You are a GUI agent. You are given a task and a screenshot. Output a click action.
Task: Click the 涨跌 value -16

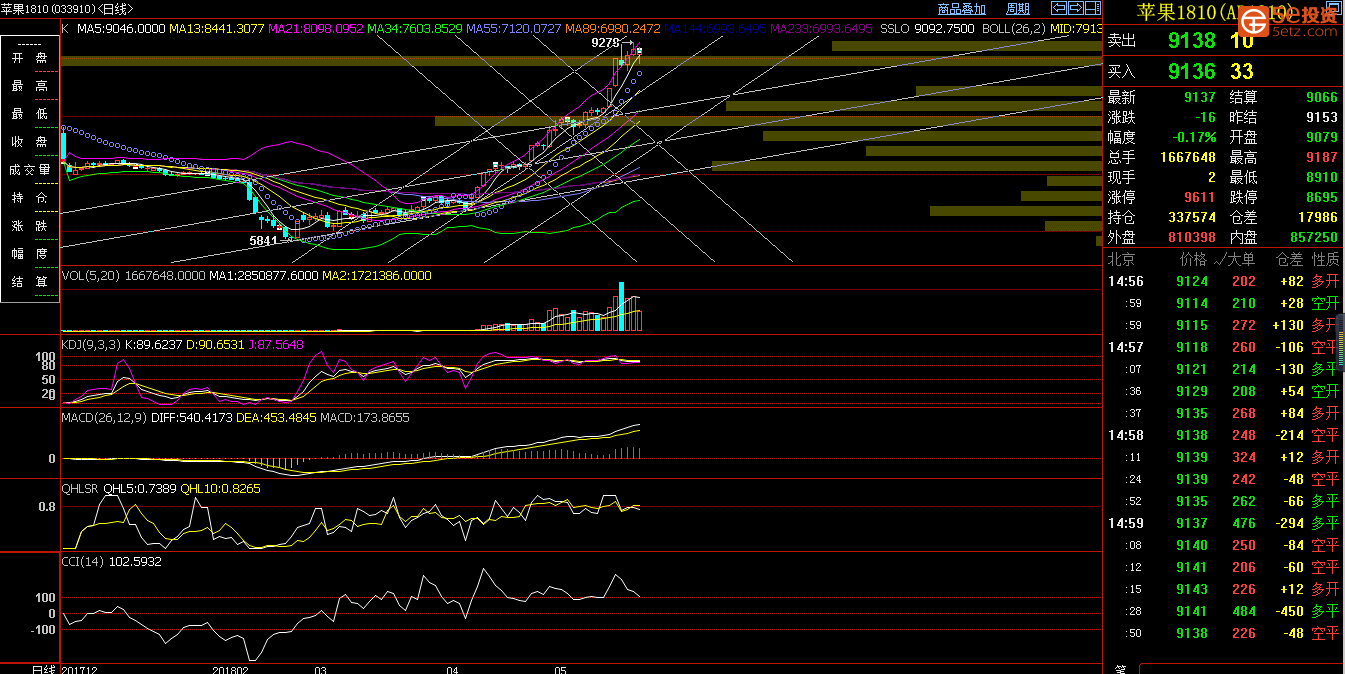[x=1205, y=117]
